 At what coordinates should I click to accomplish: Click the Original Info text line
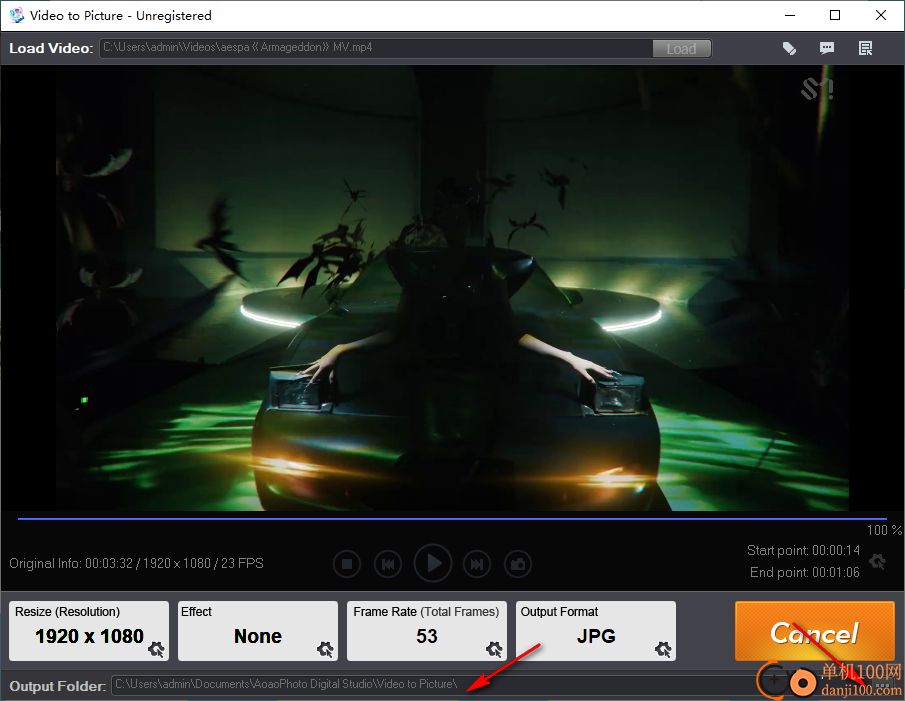[x=136, y=563]
